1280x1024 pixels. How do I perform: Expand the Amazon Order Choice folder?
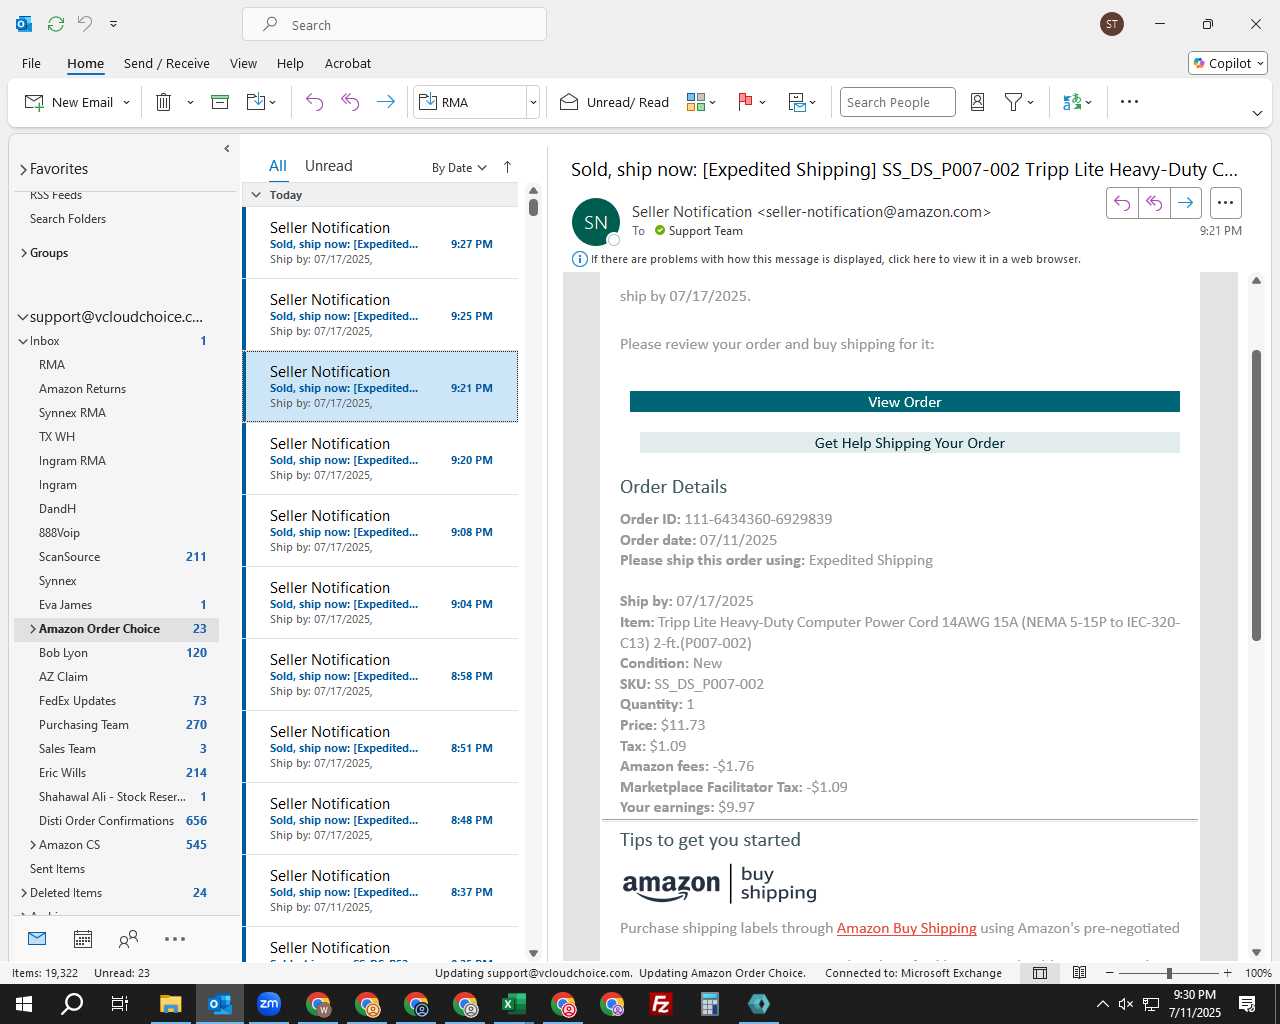point(33,629)
